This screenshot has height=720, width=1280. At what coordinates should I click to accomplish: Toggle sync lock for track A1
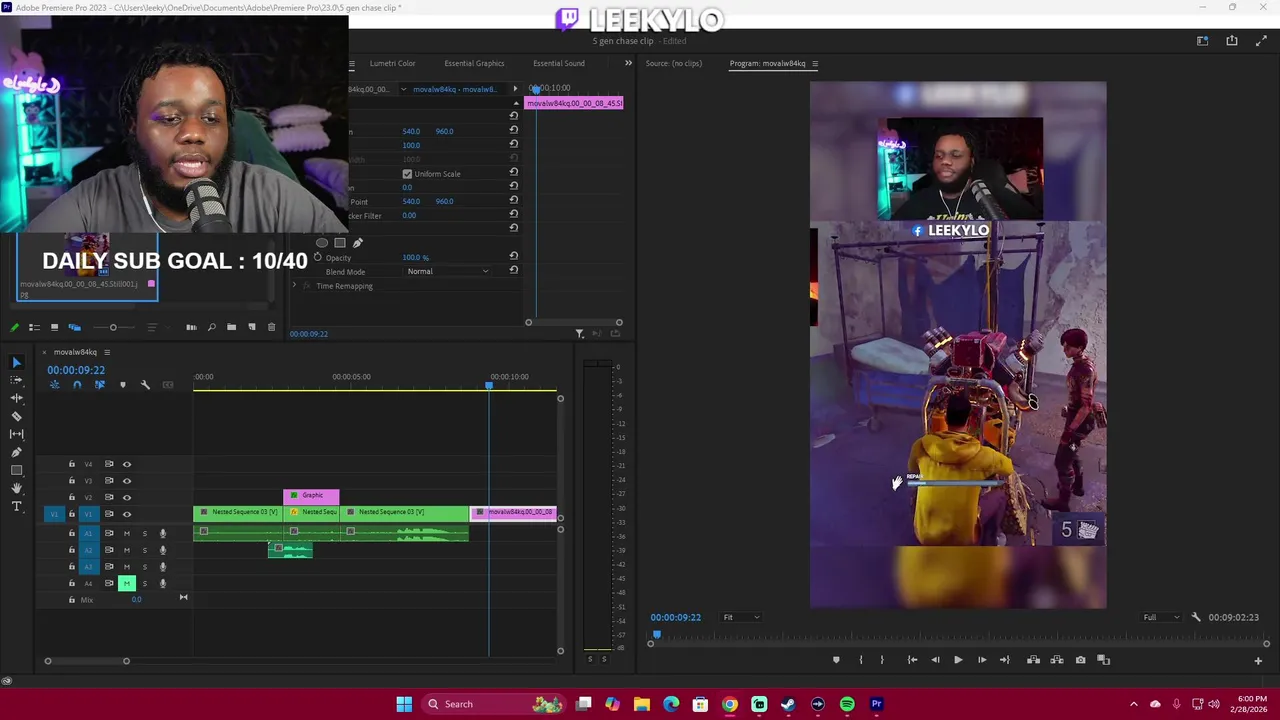[109, 533]
